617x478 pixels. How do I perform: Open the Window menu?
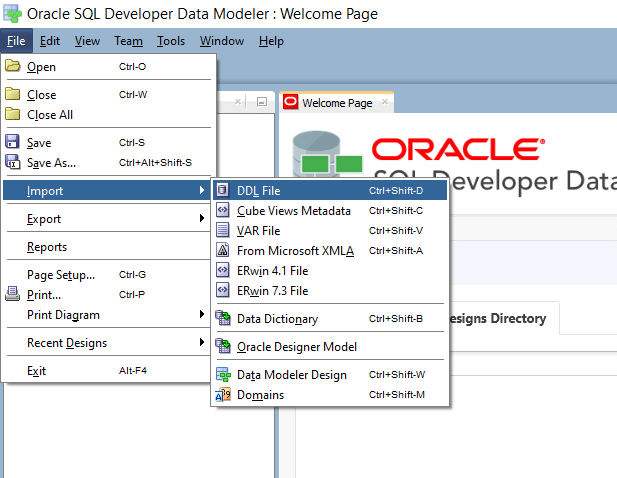click(x=222, y=41)
